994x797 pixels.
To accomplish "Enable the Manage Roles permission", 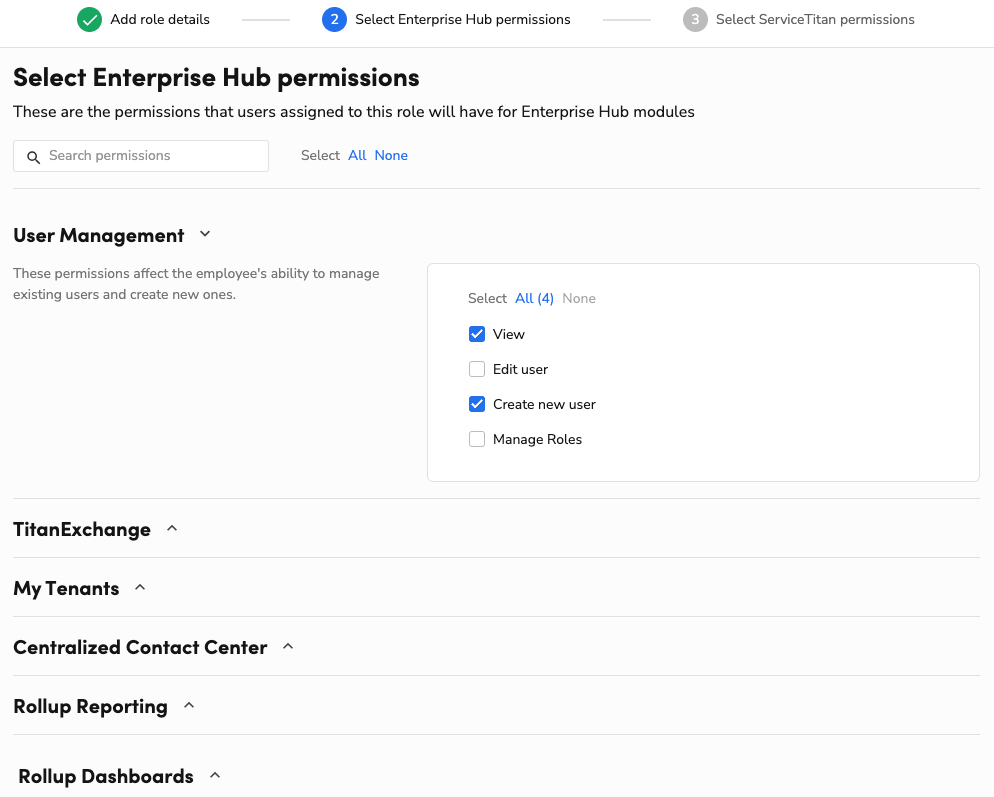I will coord(477,439).
